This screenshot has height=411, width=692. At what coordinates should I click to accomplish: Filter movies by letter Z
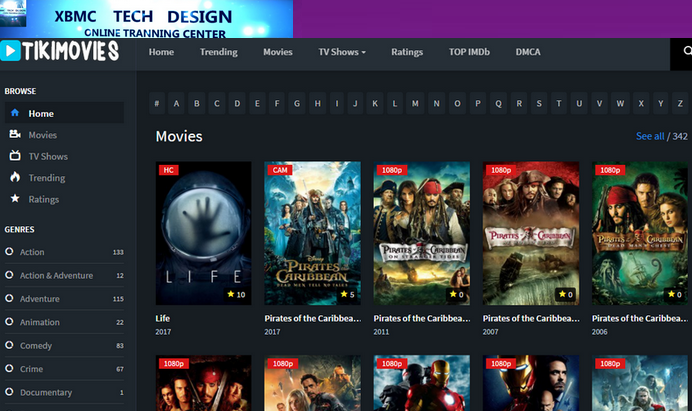coord(680,104)
